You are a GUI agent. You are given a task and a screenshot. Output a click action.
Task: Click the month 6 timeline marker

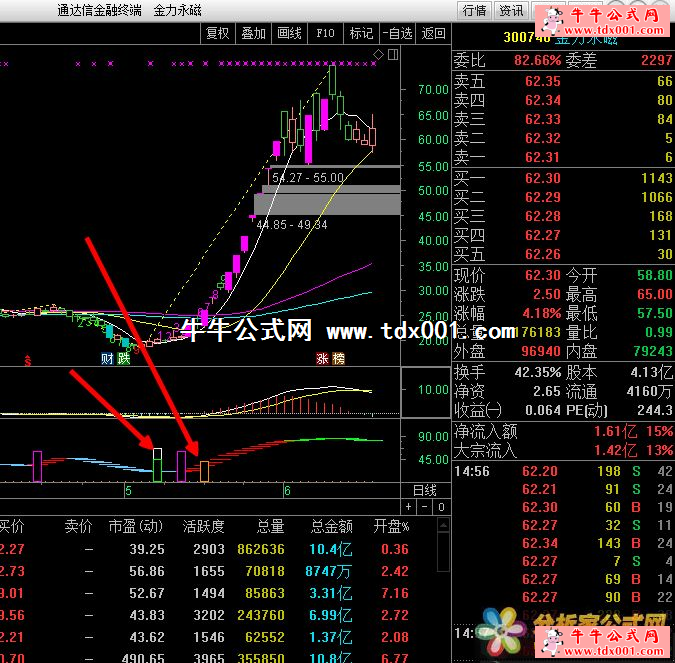click(x=287, y=490)
